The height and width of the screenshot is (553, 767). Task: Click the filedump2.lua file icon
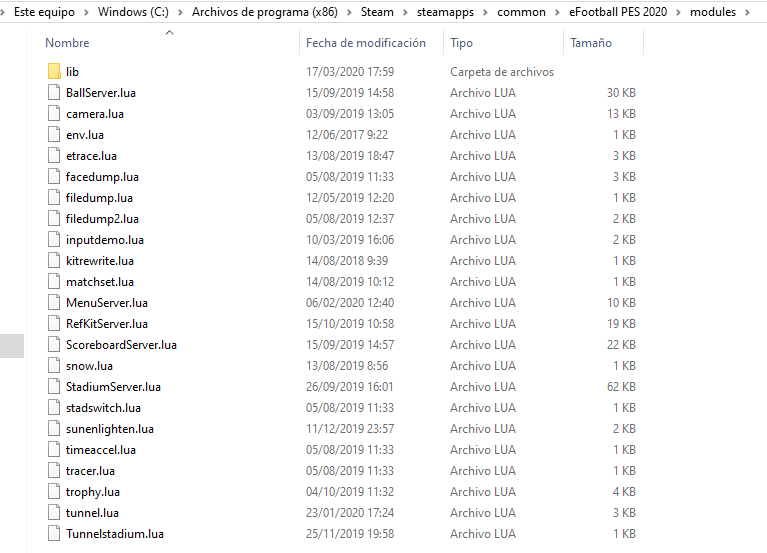(x=54, y=219)
